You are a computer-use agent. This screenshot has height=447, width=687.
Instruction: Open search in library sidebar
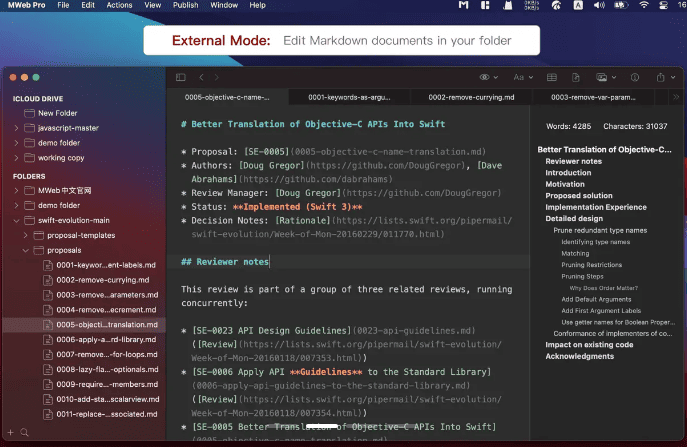point(25,433)
